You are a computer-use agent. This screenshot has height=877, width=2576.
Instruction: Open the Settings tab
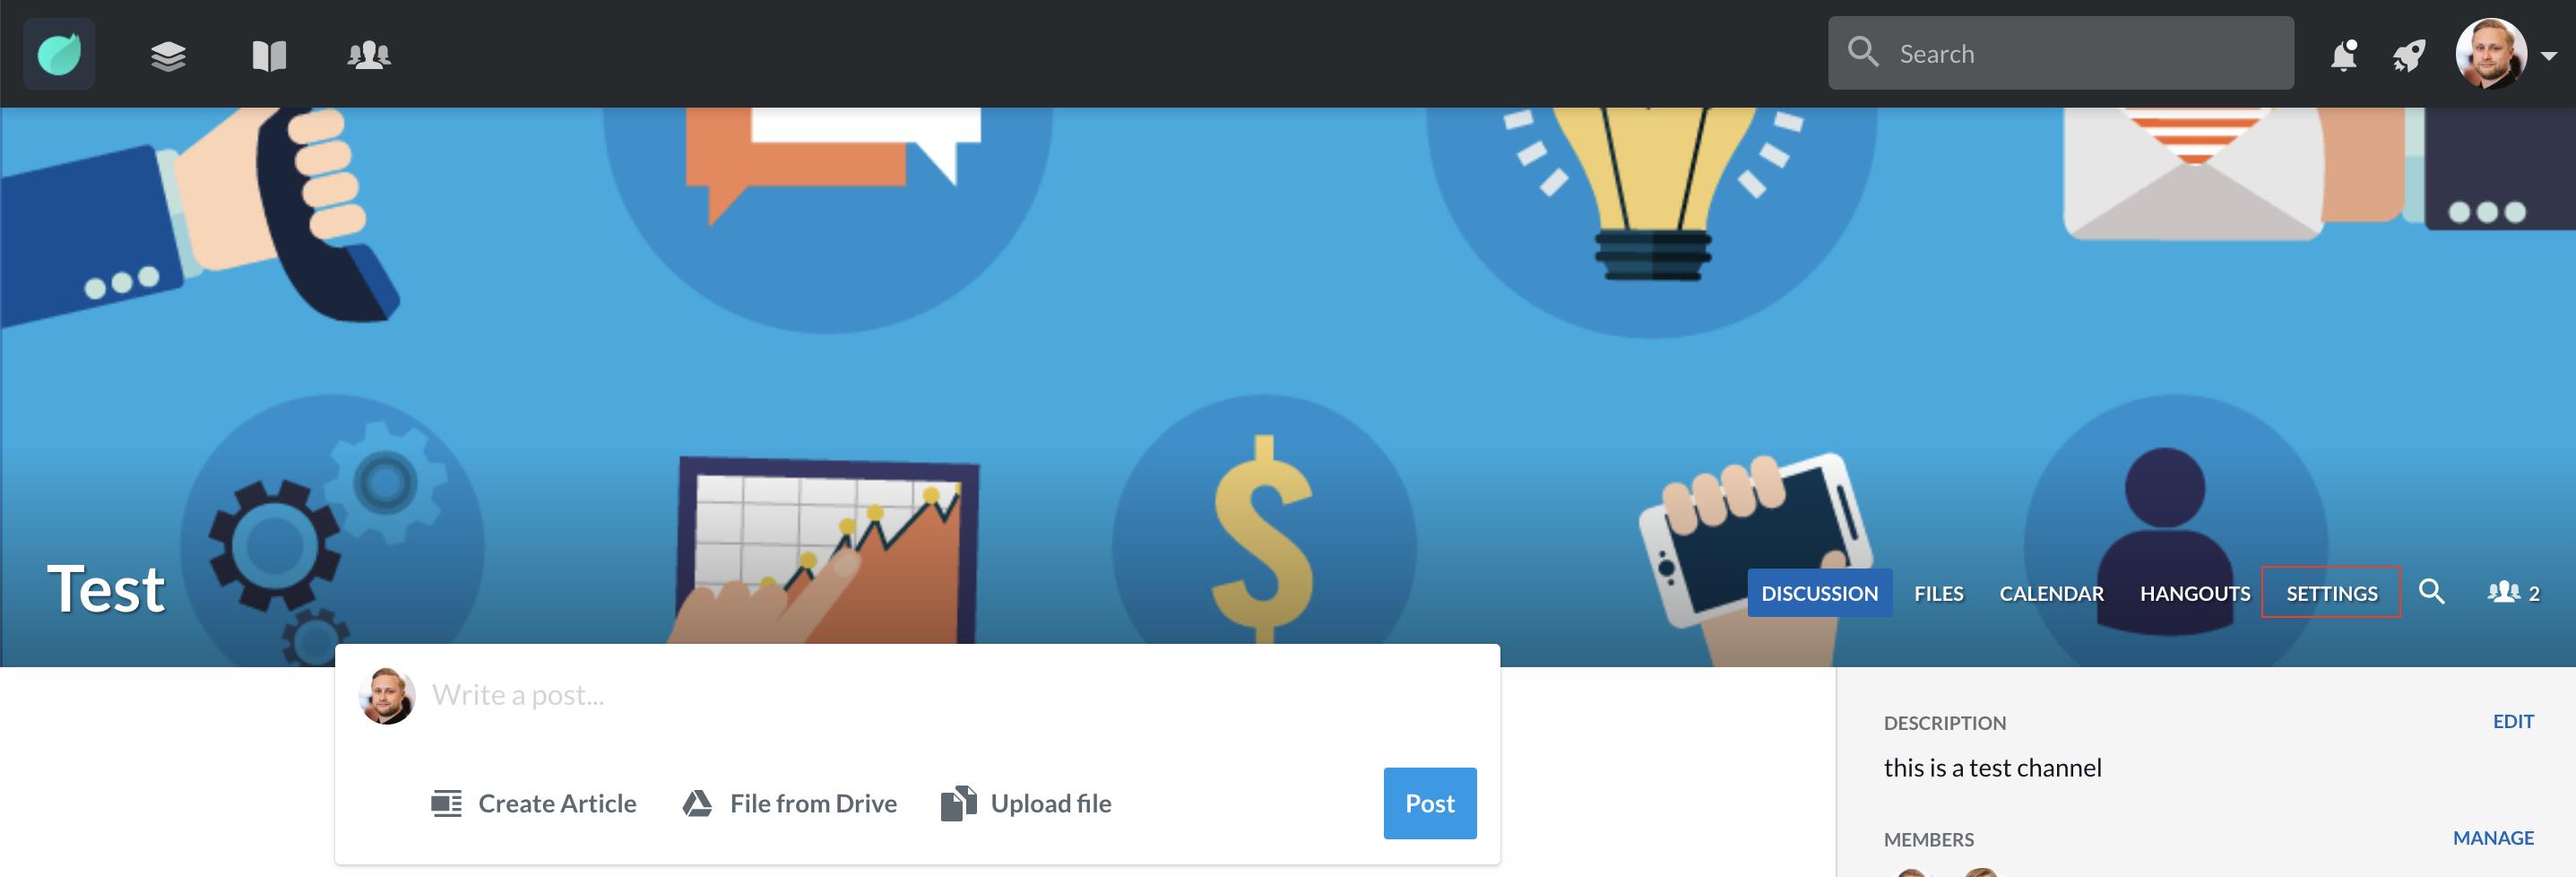pos(2331,592)
